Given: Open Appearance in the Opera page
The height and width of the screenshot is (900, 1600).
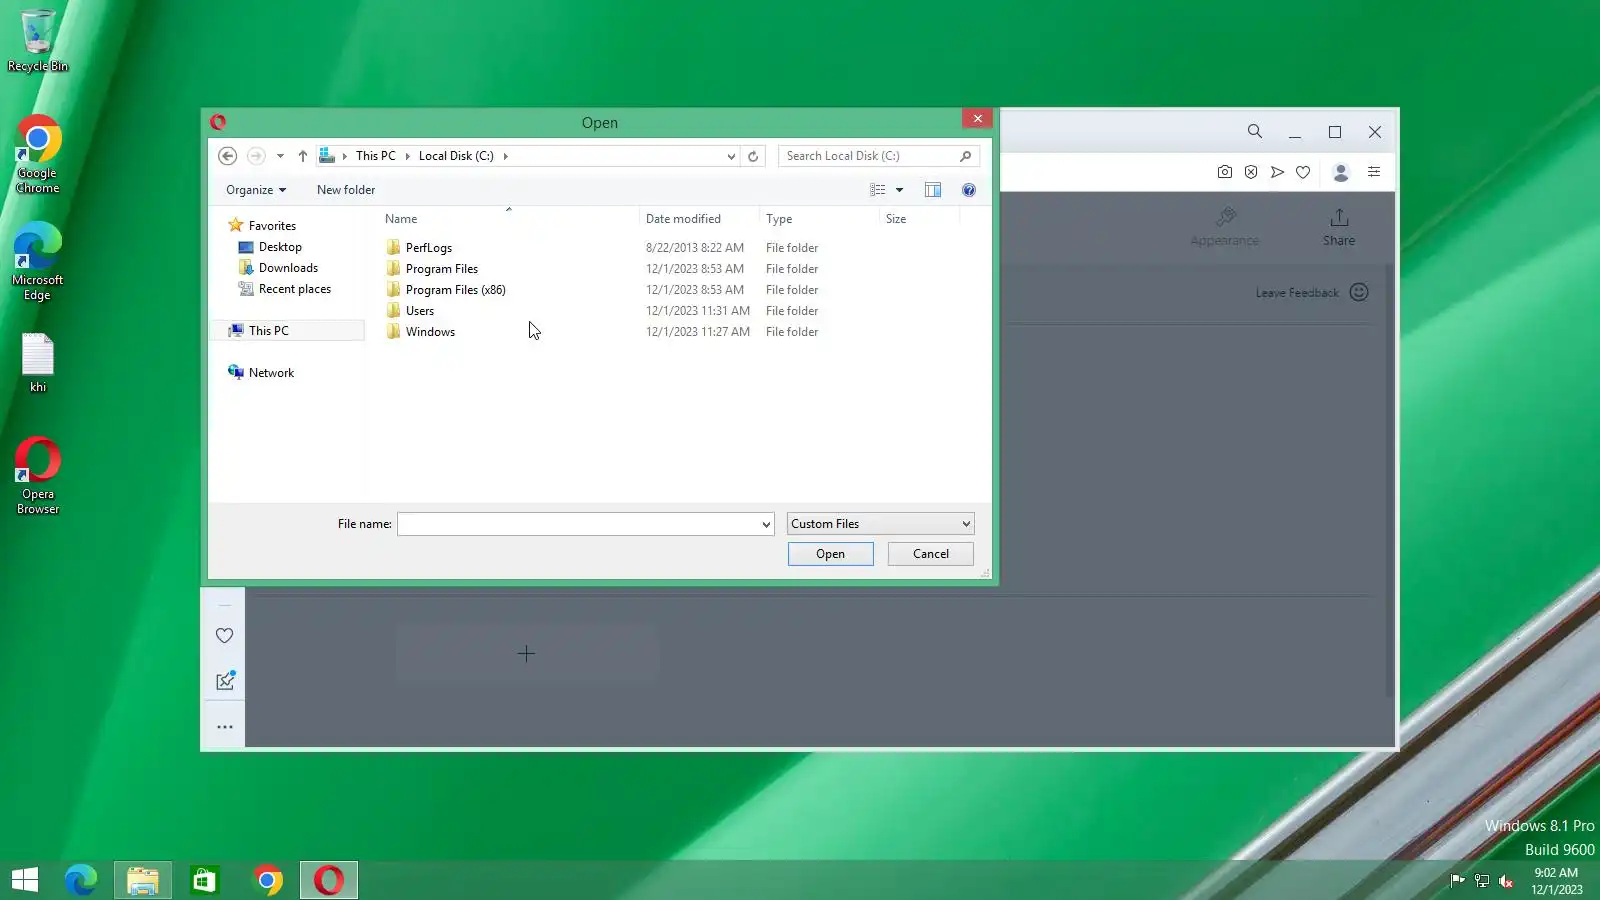Looking at the screenshot, I should (x=1225, y=227).
